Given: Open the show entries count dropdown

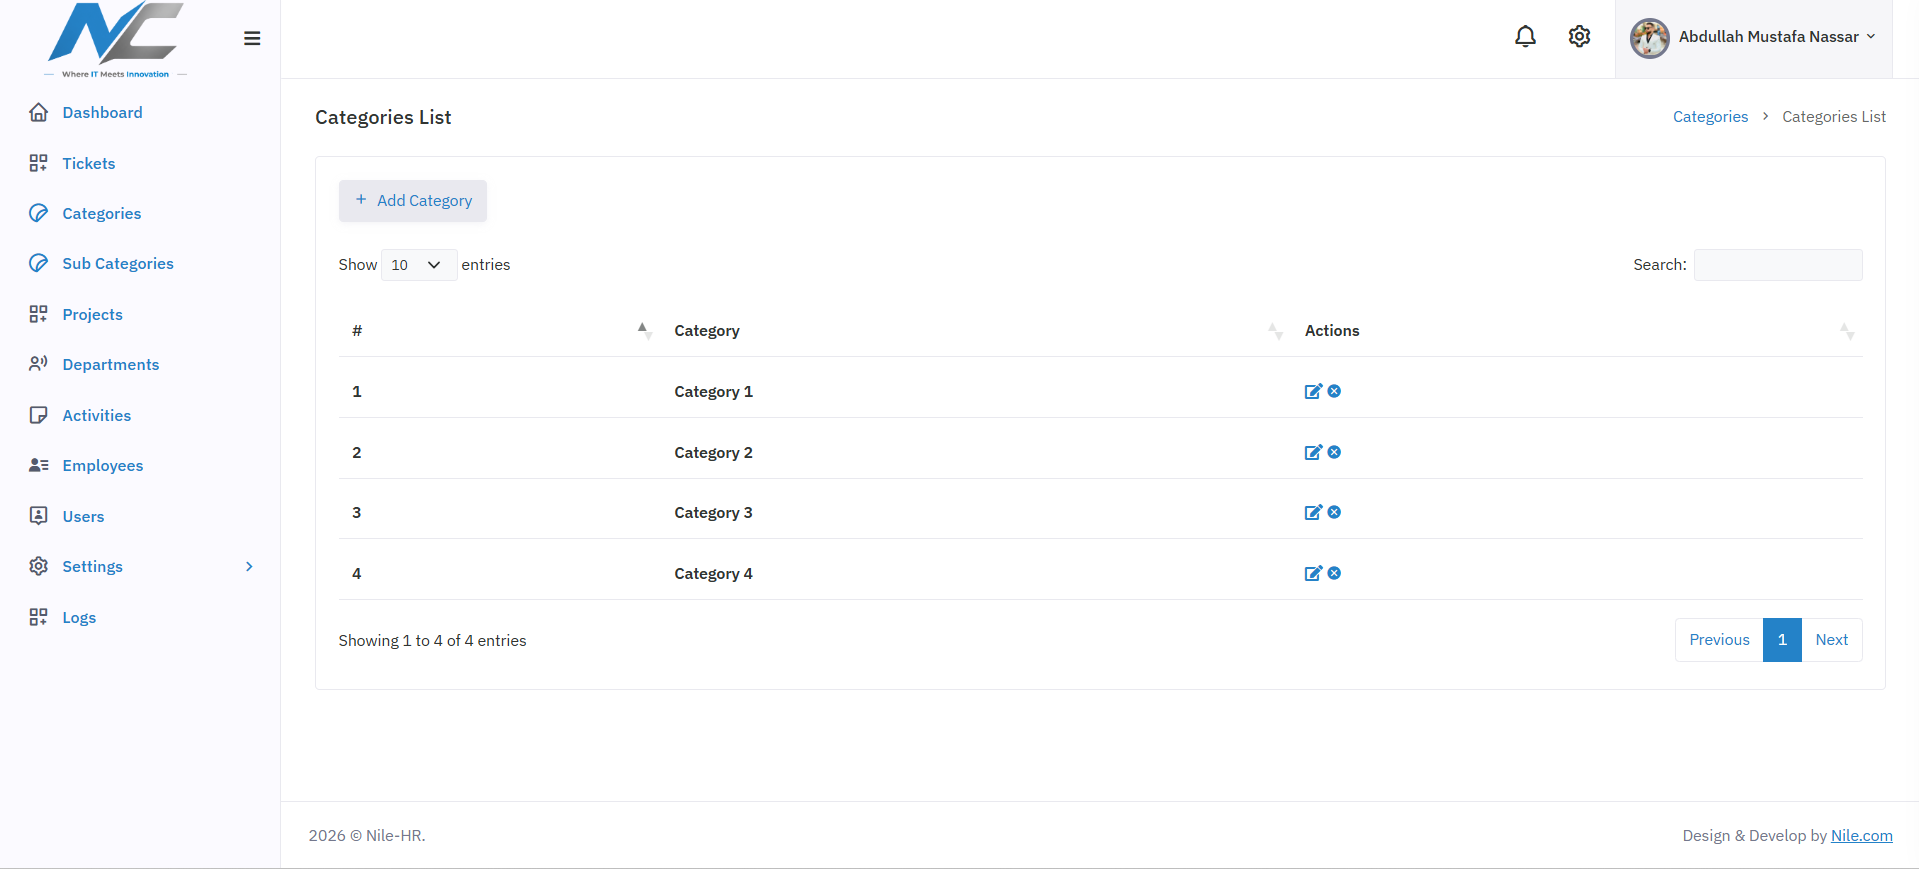Looking at the screenshot, I should 419,265.
